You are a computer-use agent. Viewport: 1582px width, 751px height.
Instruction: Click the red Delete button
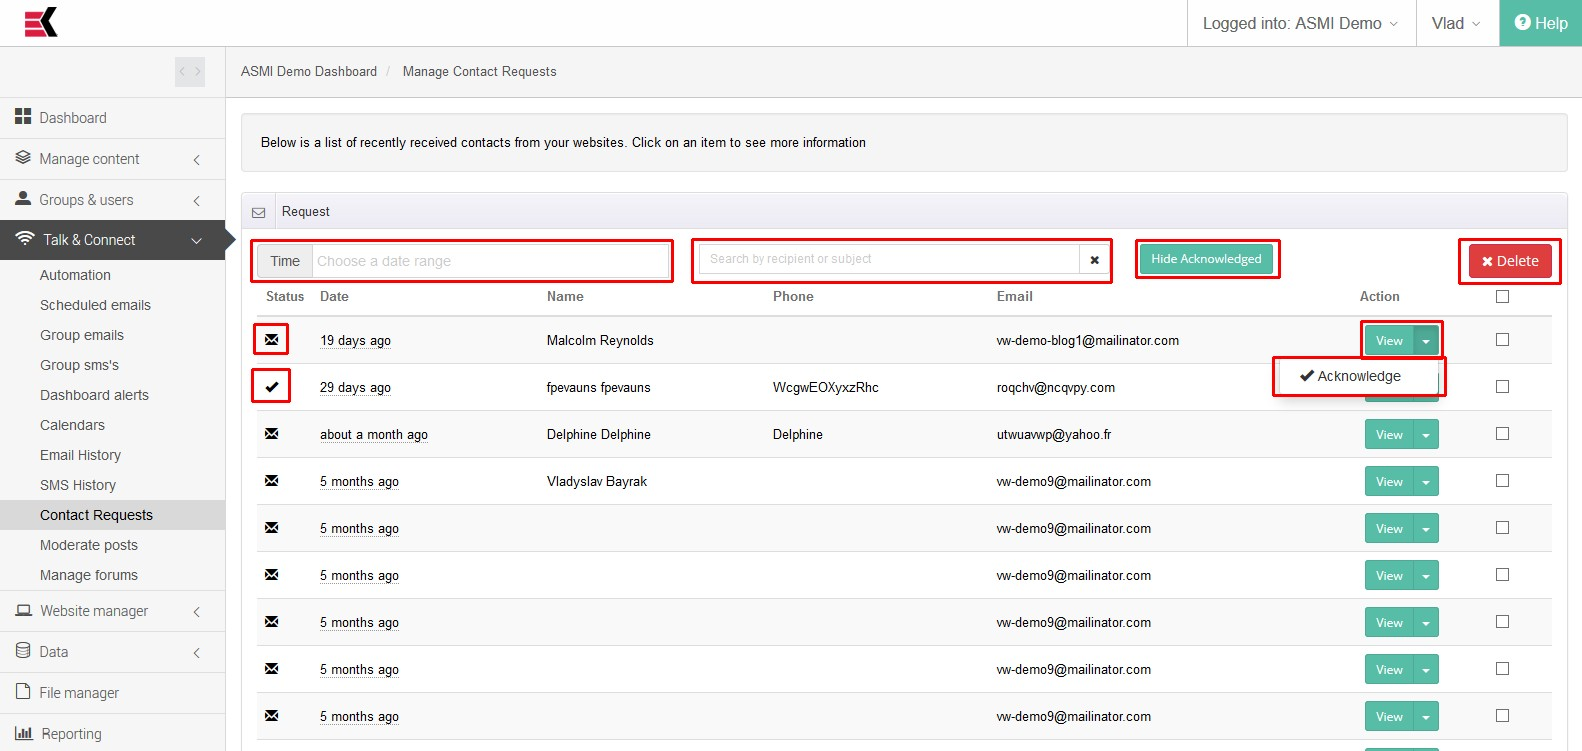click(1510, 261)
